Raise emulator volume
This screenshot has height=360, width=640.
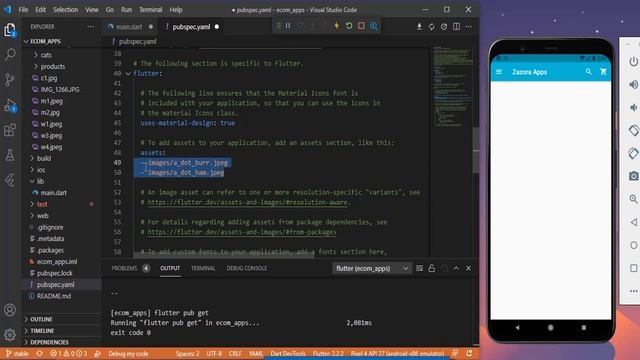633,84
